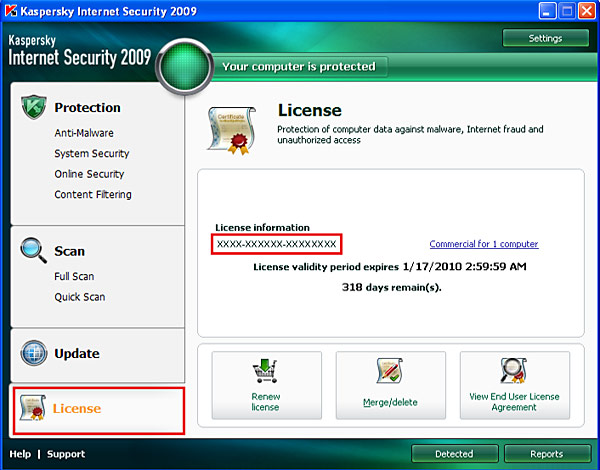
Task: Click the shopping cart Renew license icon
Action: [x=265, y=370]
